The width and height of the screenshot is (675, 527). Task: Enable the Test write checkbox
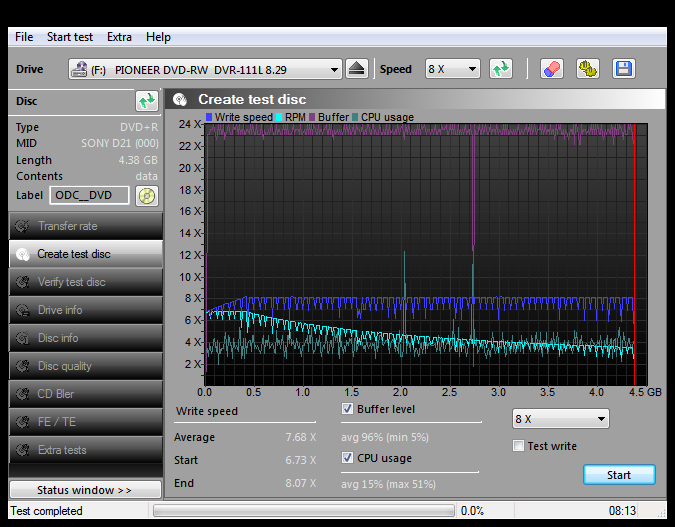click(x=519, y=446)
